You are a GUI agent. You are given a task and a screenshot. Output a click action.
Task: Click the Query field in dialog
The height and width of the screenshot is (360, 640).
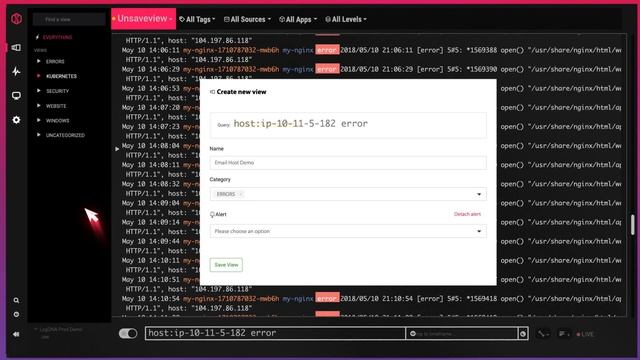point(348,124)
